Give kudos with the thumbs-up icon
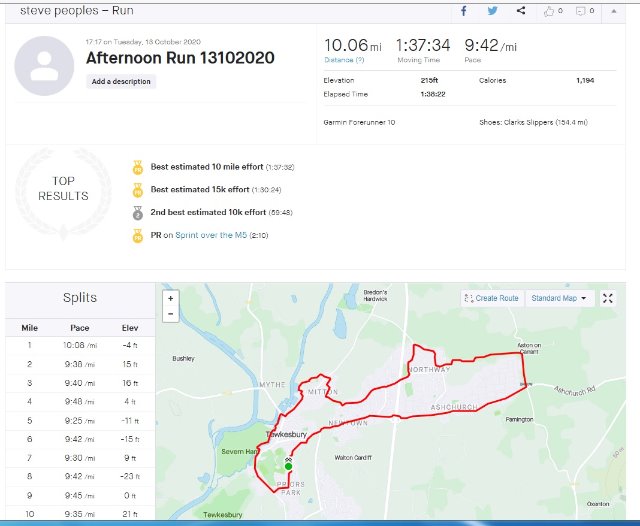This screenshot has width=640, height=526. (x=549, y=11)
